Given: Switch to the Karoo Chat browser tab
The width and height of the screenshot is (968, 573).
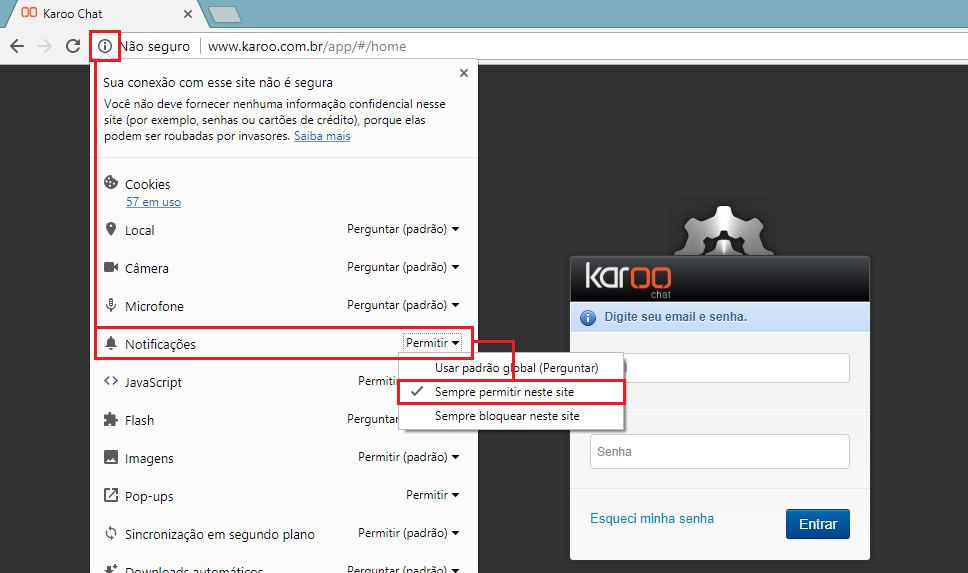Looking at the screenshot, I should tap(105, 14).
